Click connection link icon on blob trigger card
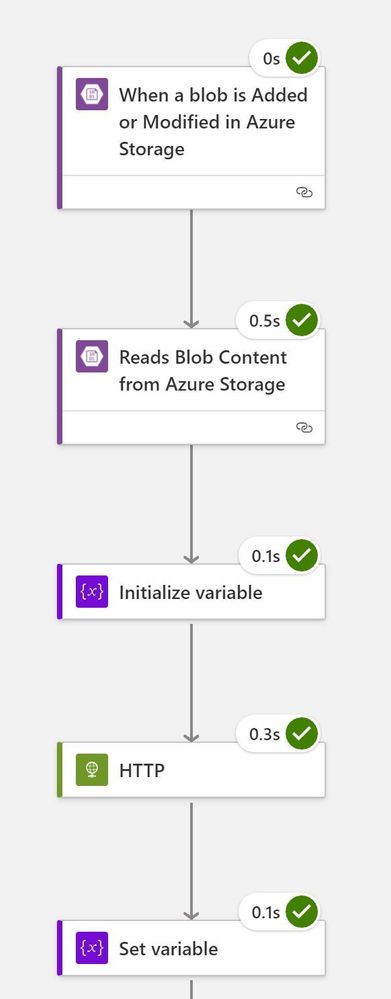 pos(304,192)
